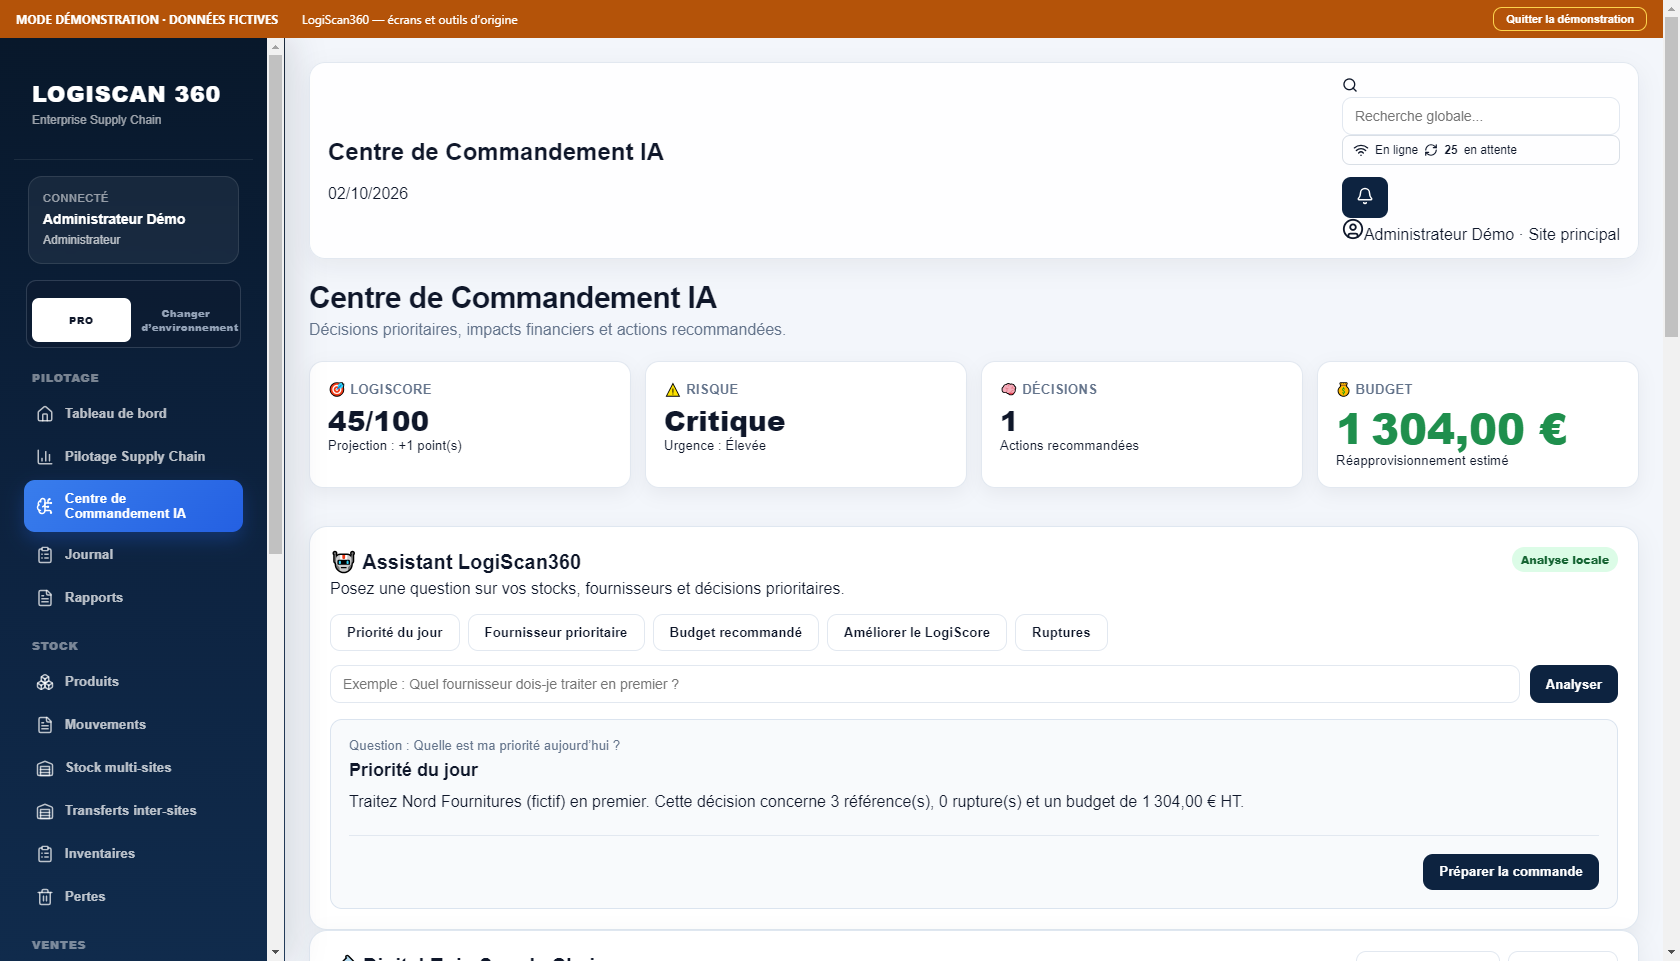Image resolution: width=1680 pixels, height=961 pixels.
Task: Choose the Ruptures suggestion chip
Action: click(x=1061, y=633)
